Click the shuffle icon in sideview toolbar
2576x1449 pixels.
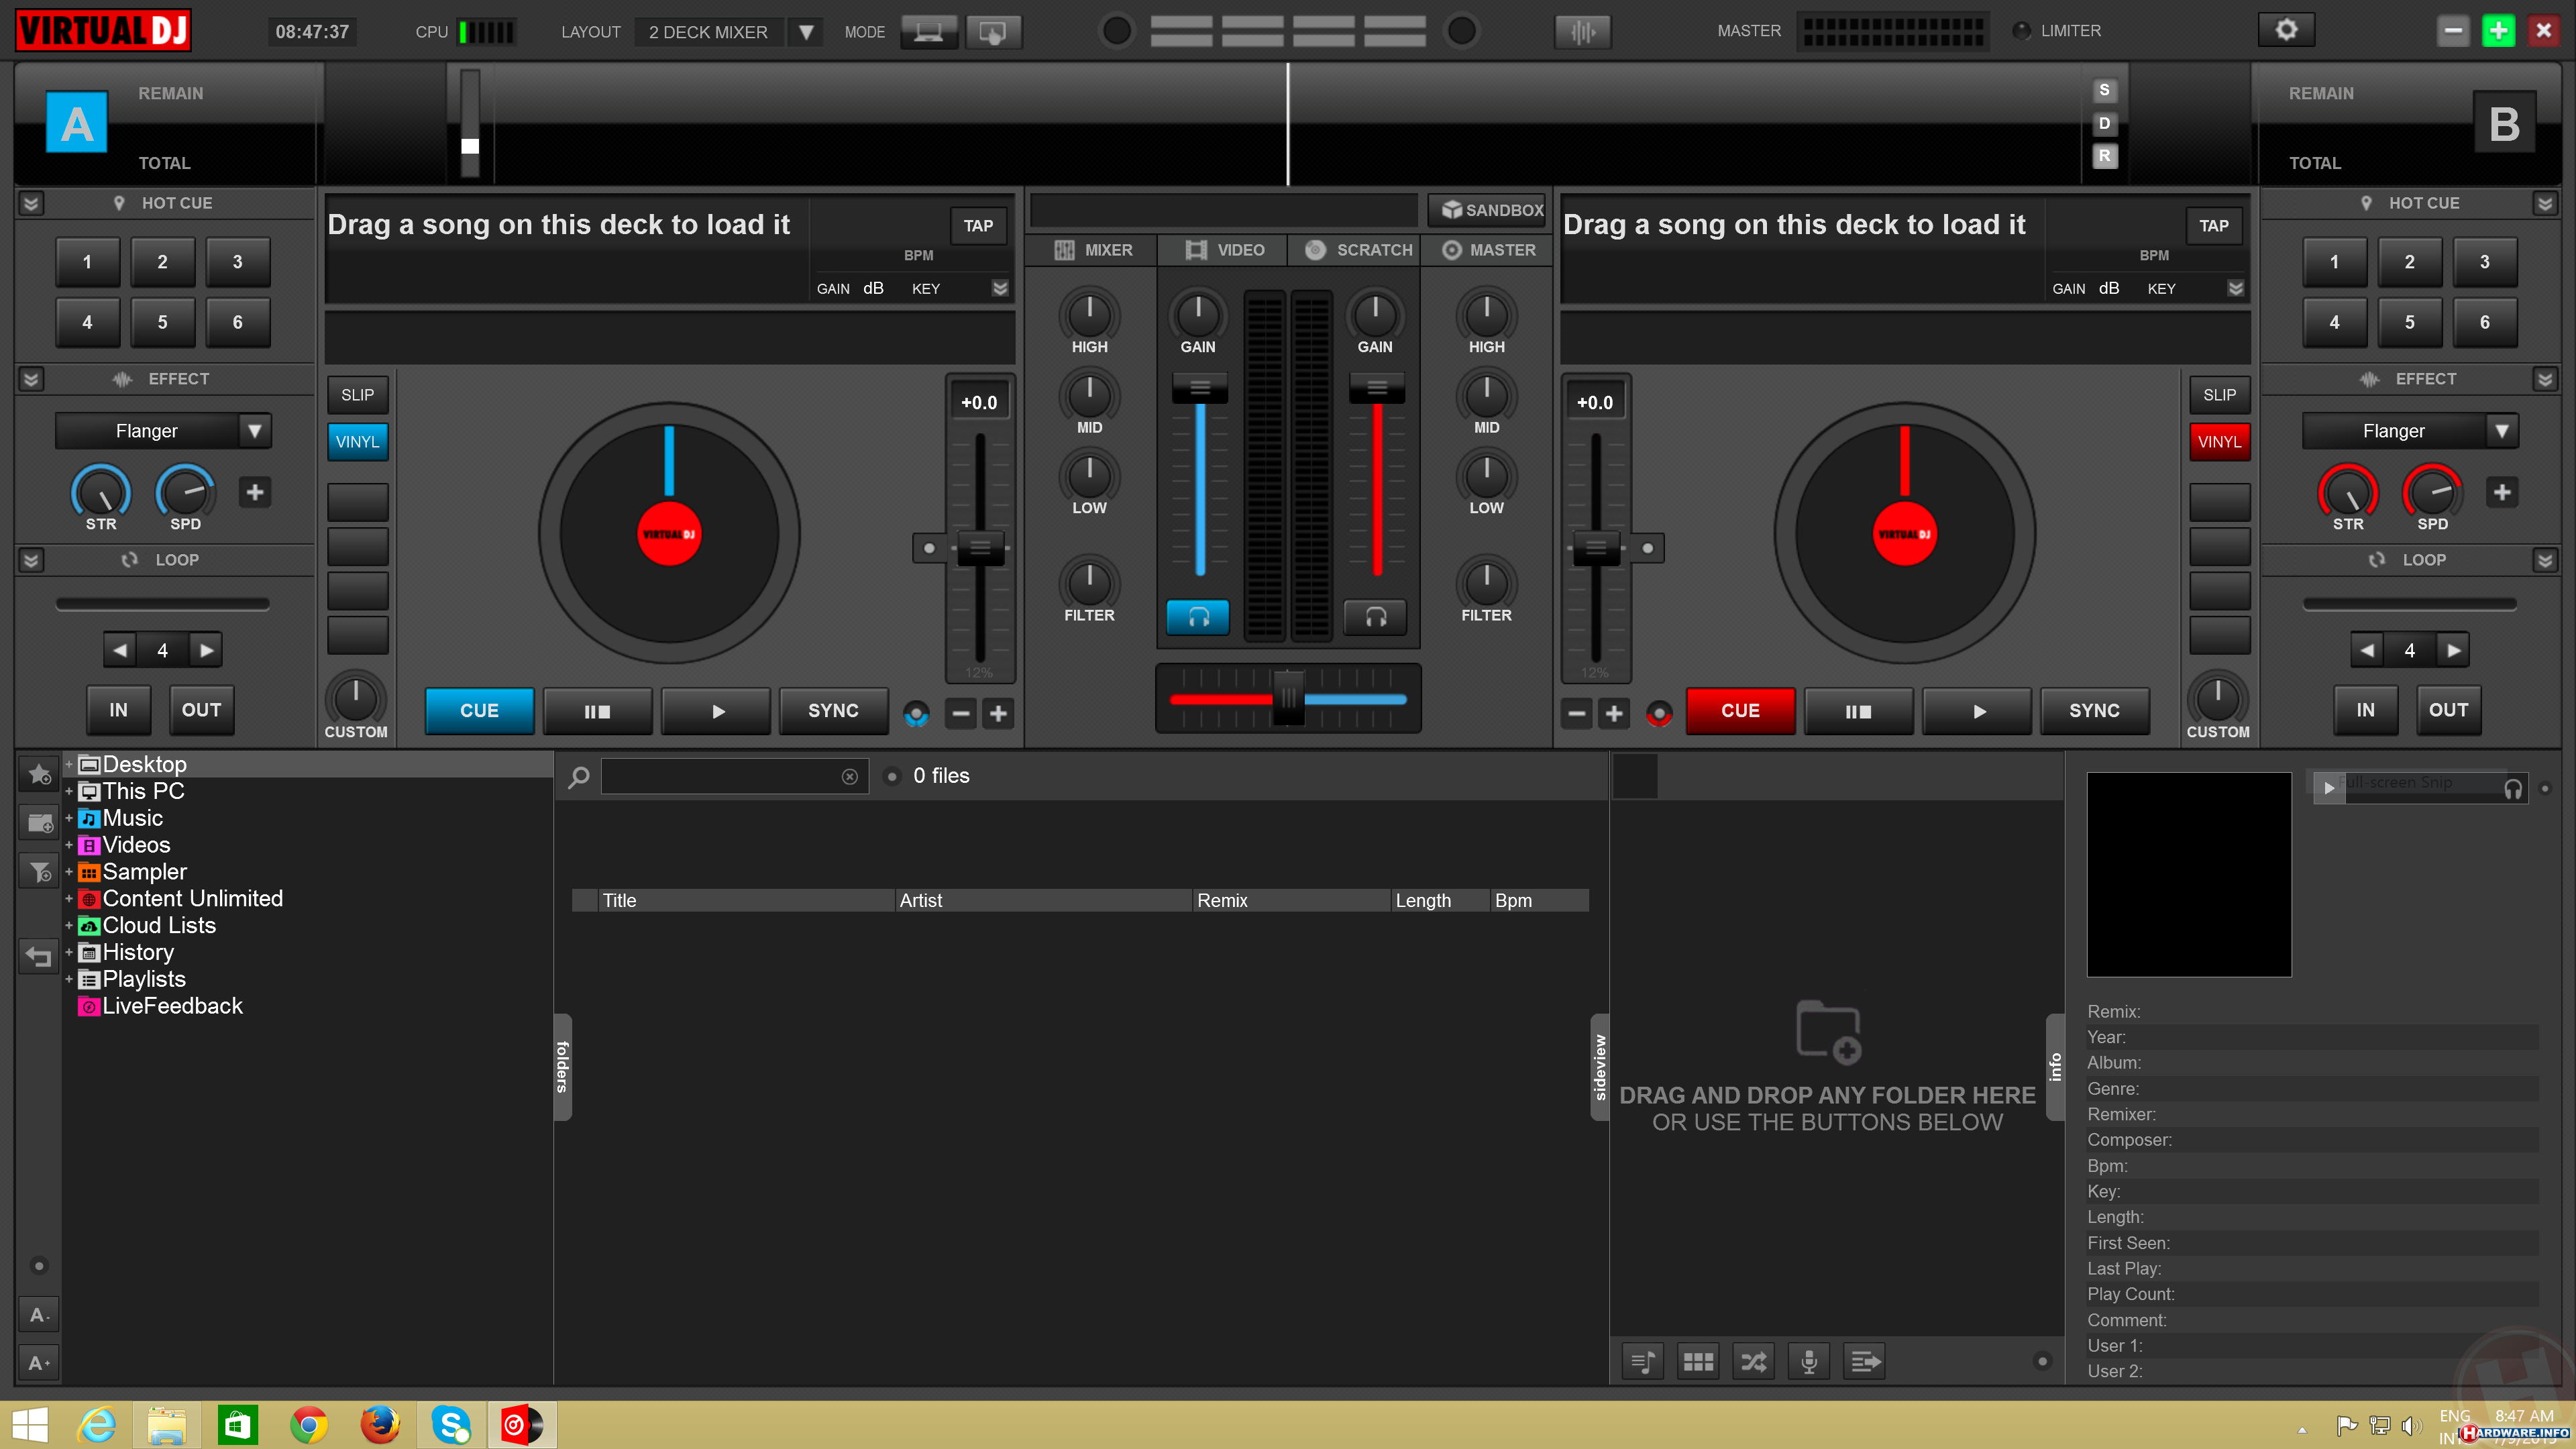(x=1753, y=1361)
